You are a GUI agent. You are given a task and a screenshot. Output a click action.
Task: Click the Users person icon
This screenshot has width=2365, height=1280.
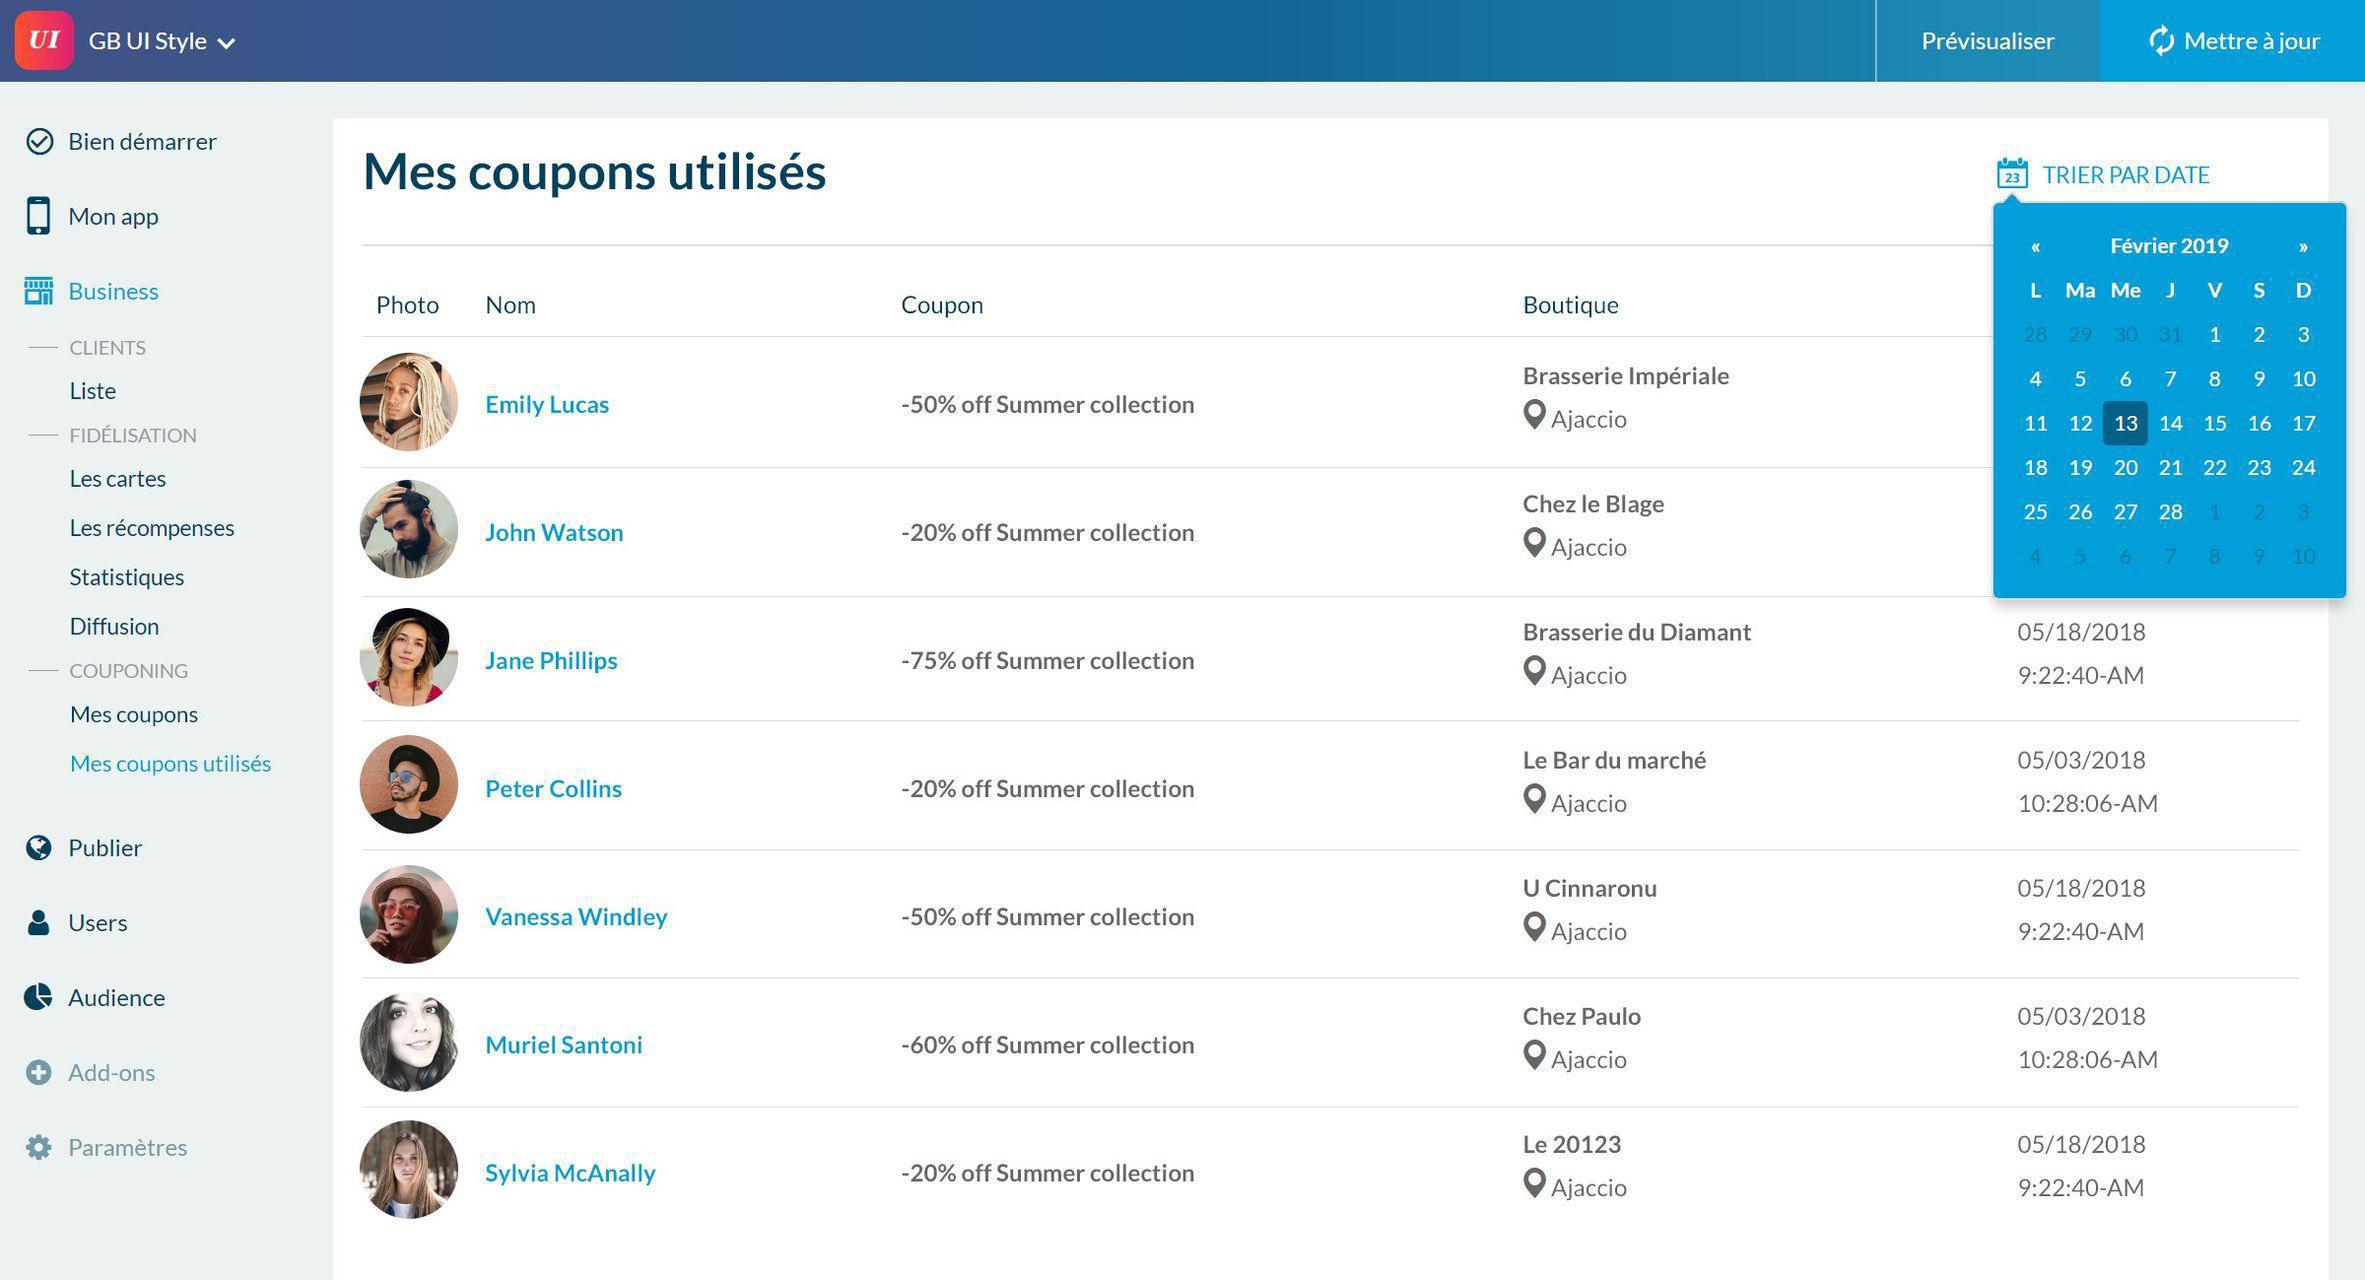coord(38,922)
